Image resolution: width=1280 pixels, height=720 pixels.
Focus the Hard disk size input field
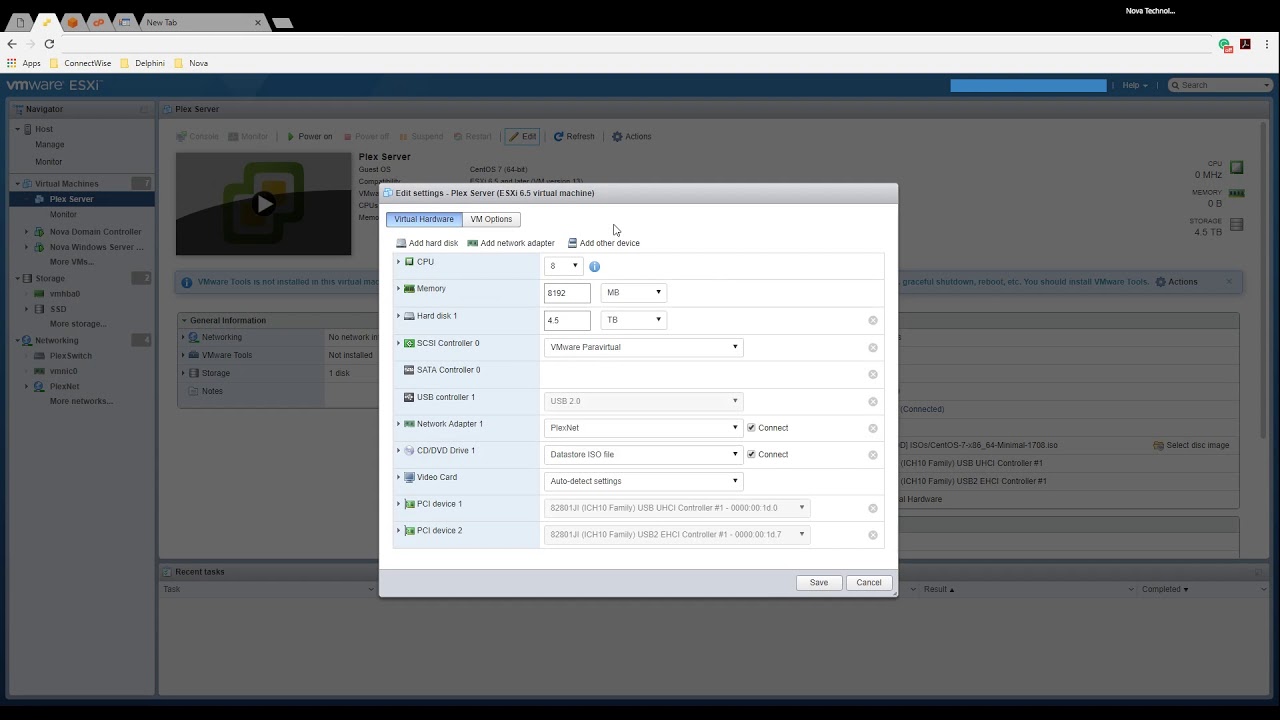click(567, 320)
